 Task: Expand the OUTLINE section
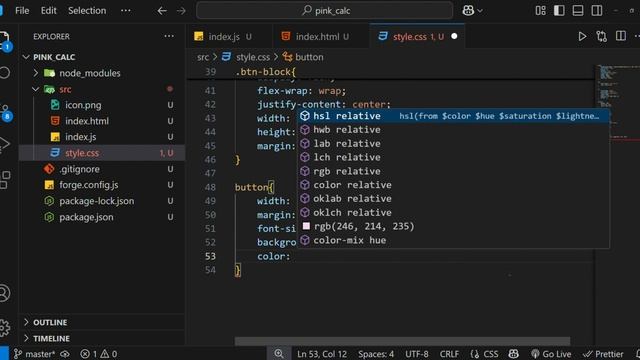pos(26,322)
